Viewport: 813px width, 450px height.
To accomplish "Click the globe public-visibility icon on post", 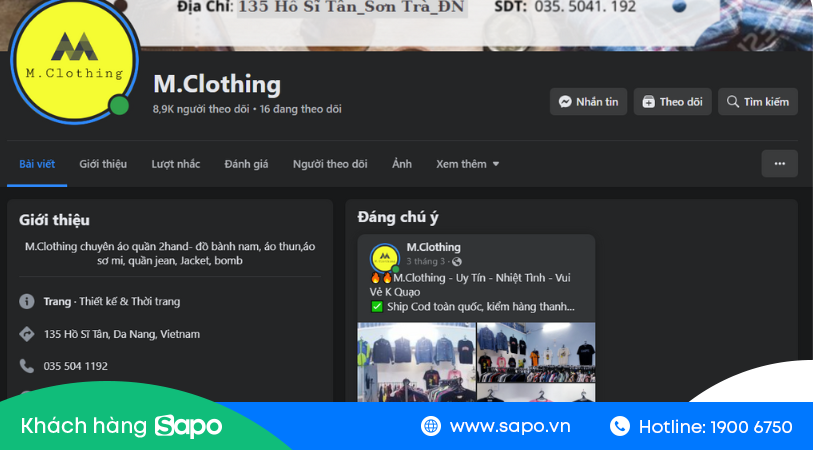I will click(x=456, y=262).
